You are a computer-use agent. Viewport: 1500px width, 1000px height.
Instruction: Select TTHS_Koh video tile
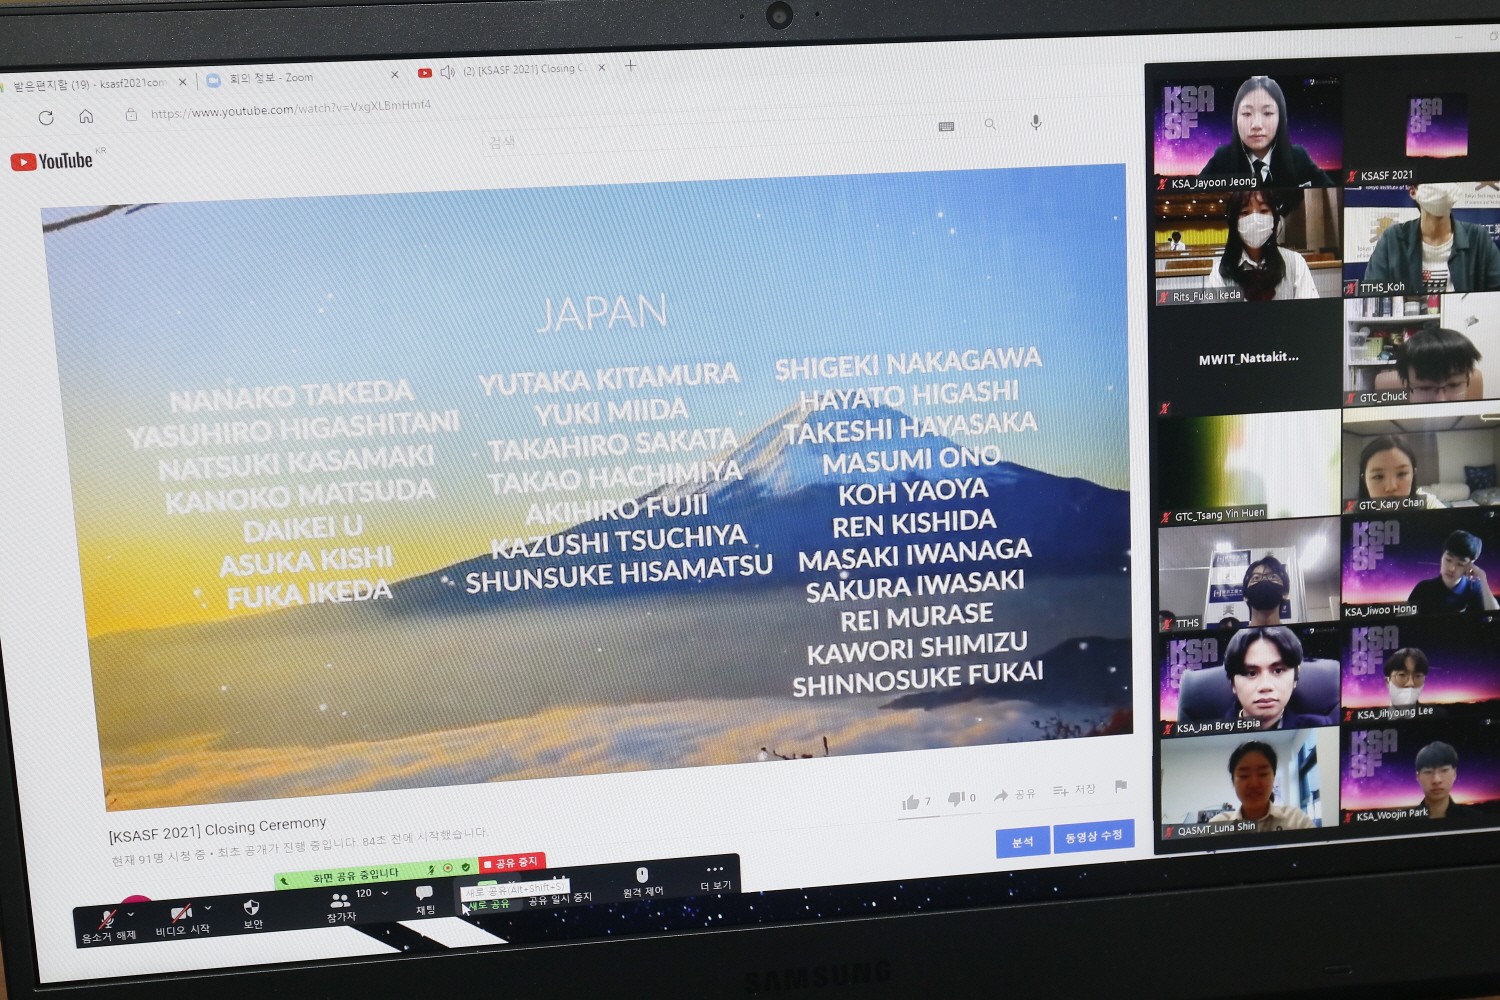[x=1421, y=239]
